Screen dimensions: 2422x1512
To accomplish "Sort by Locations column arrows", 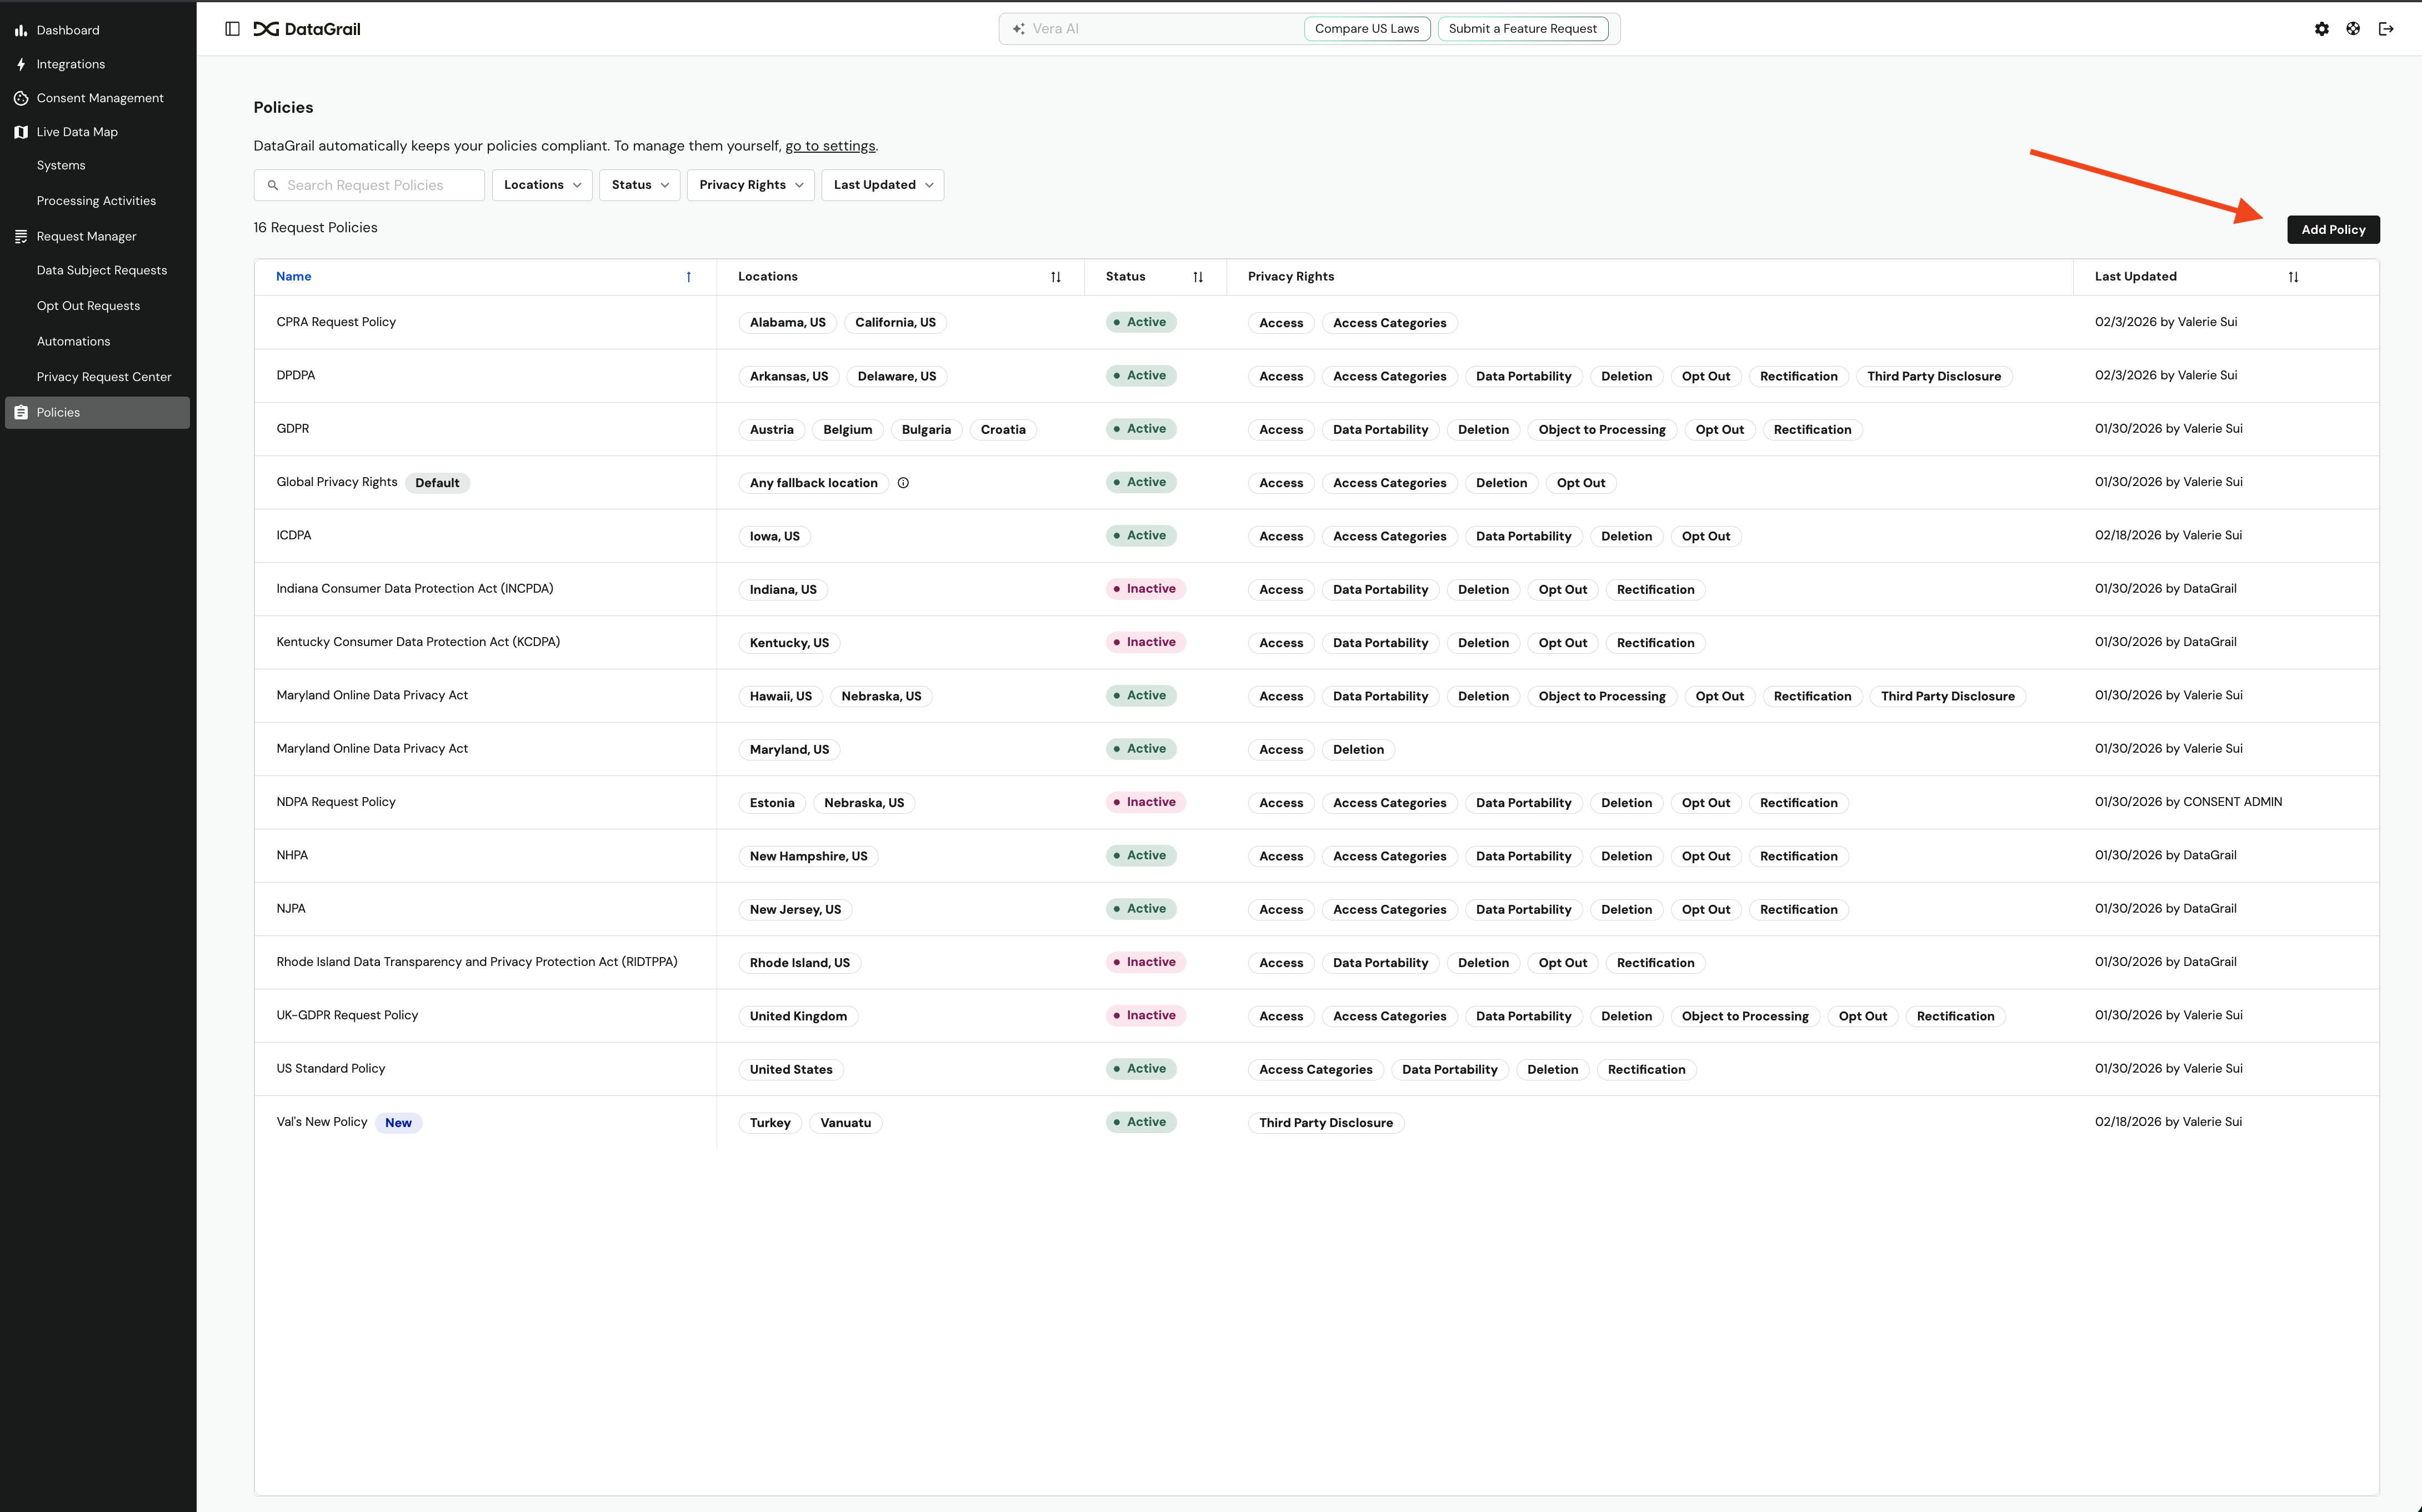I will coord(1056,277).
